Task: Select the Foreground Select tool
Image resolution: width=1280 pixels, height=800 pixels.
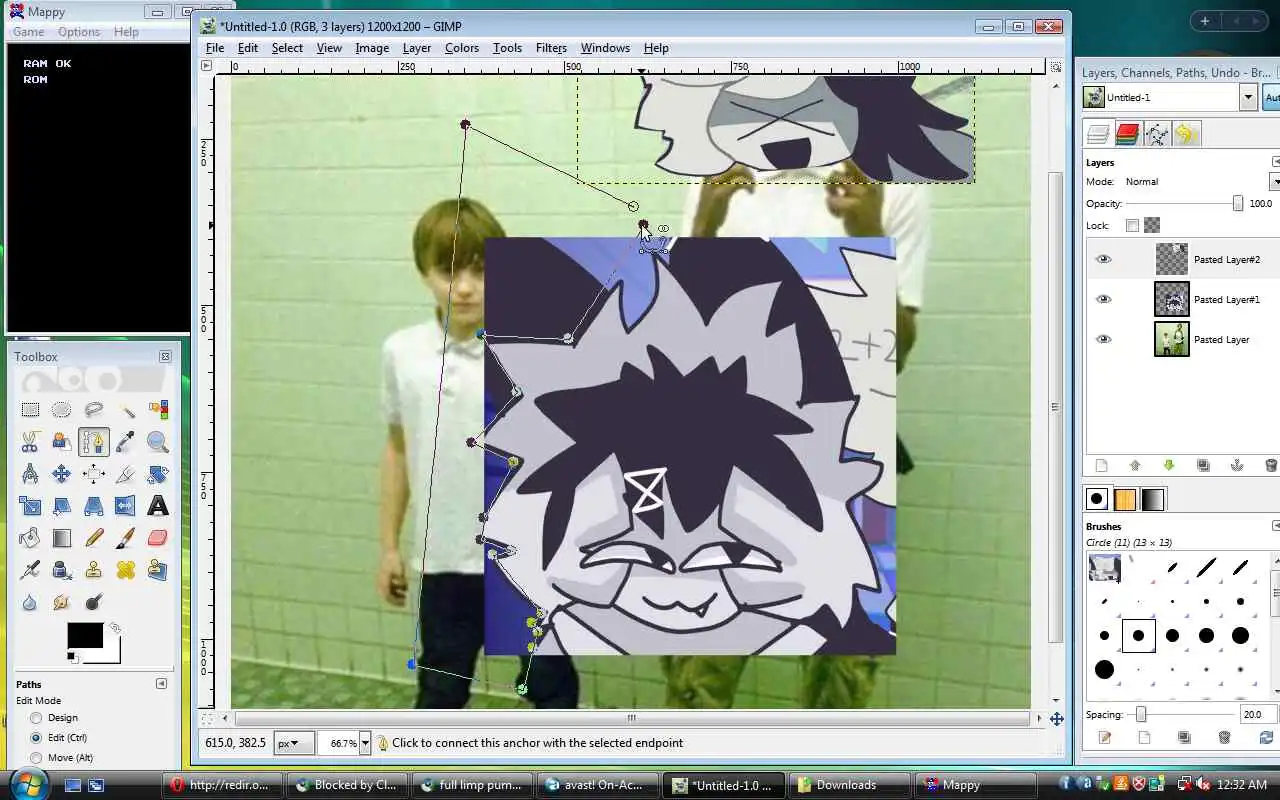Action: 62,442
